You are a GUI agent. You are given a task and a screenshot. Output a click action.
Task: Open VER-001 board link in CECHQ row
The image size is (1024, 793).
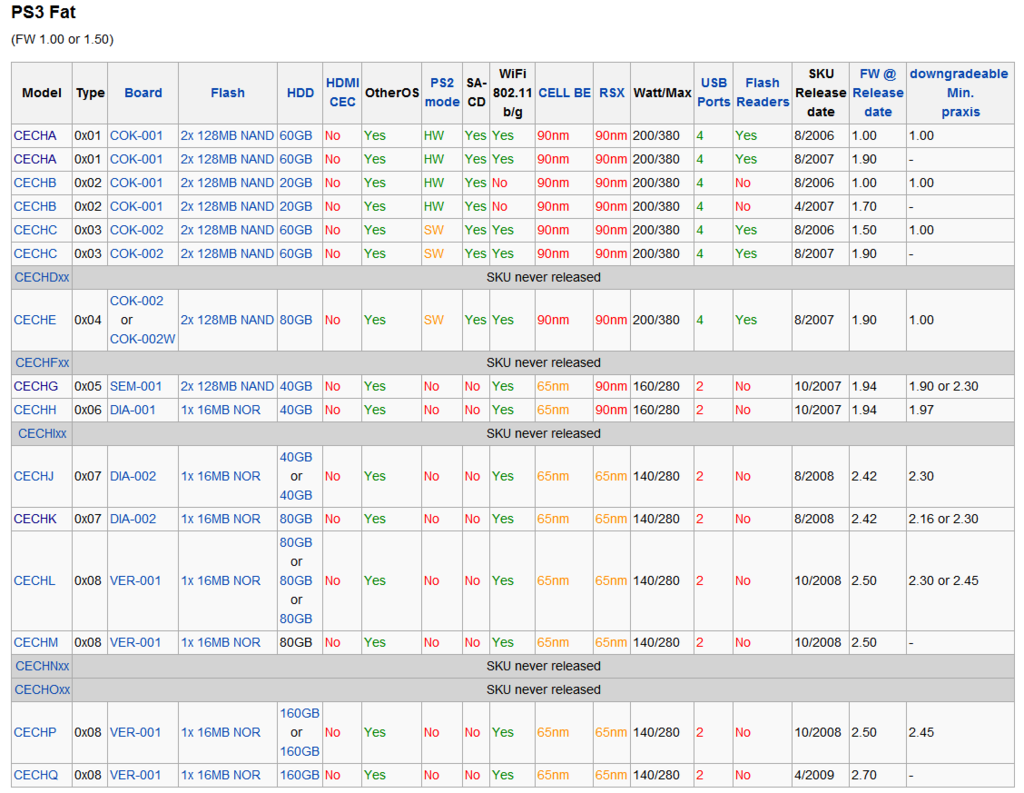135,775
